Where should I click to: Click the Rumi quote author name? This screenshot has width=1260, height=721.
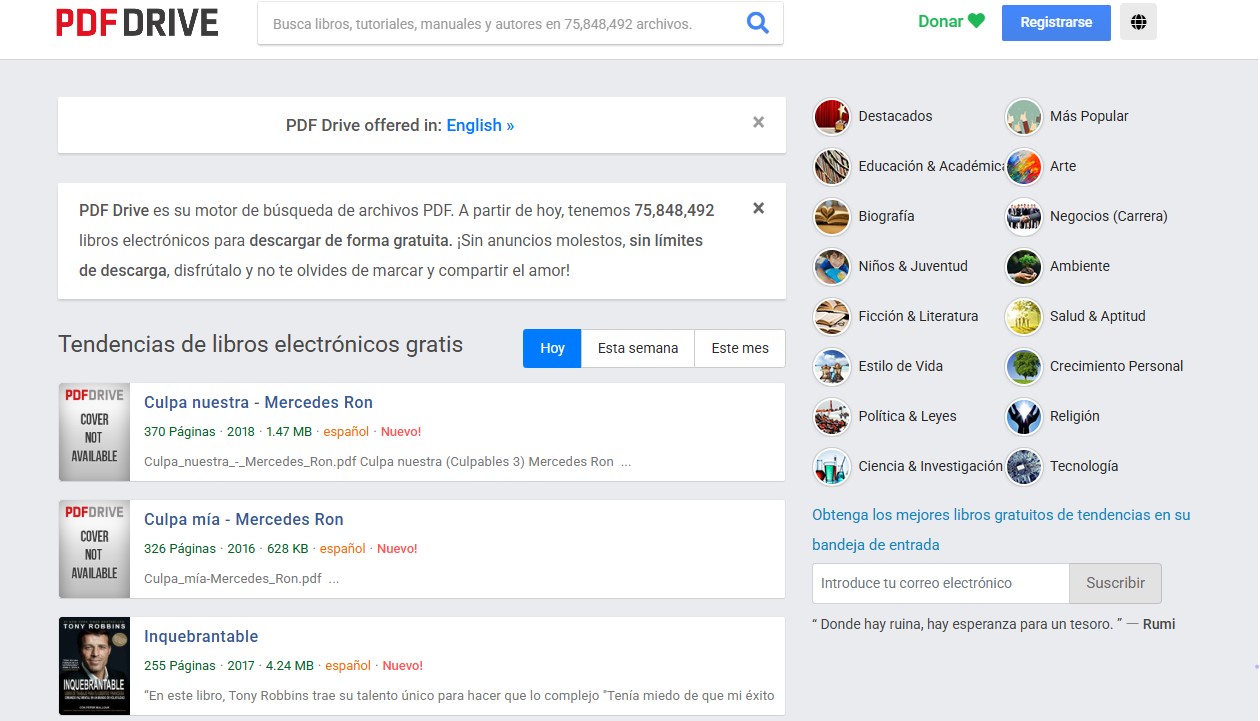coord(1159,624)
